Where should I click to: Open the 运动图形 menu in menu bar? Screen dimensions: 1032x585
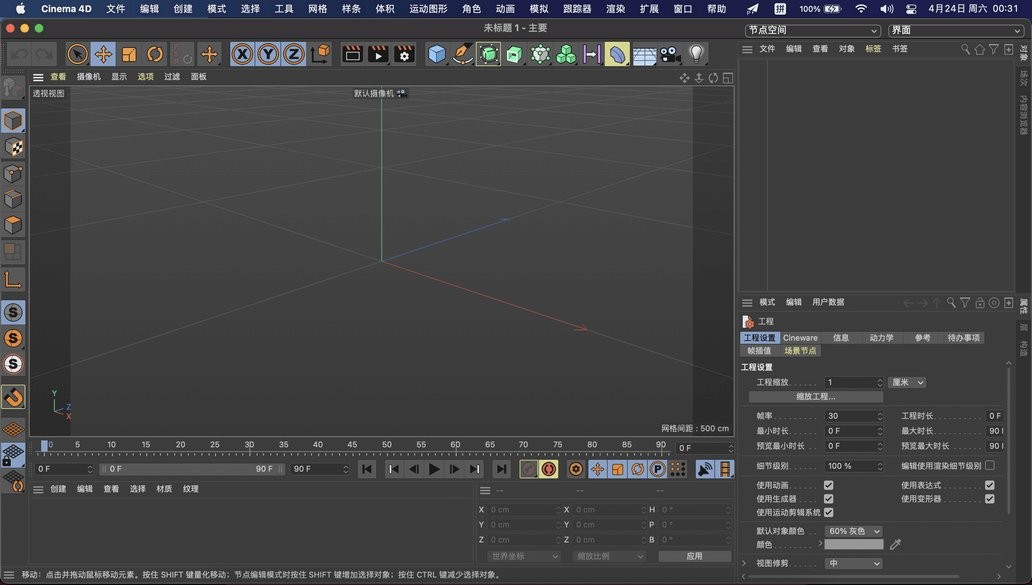(x=428, y=8)
